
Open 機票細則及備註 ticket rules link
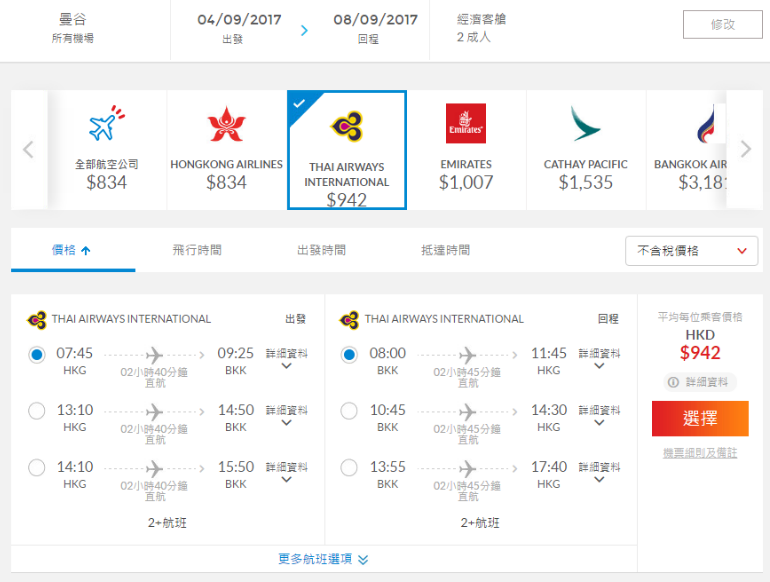click(x=700, y=453)
